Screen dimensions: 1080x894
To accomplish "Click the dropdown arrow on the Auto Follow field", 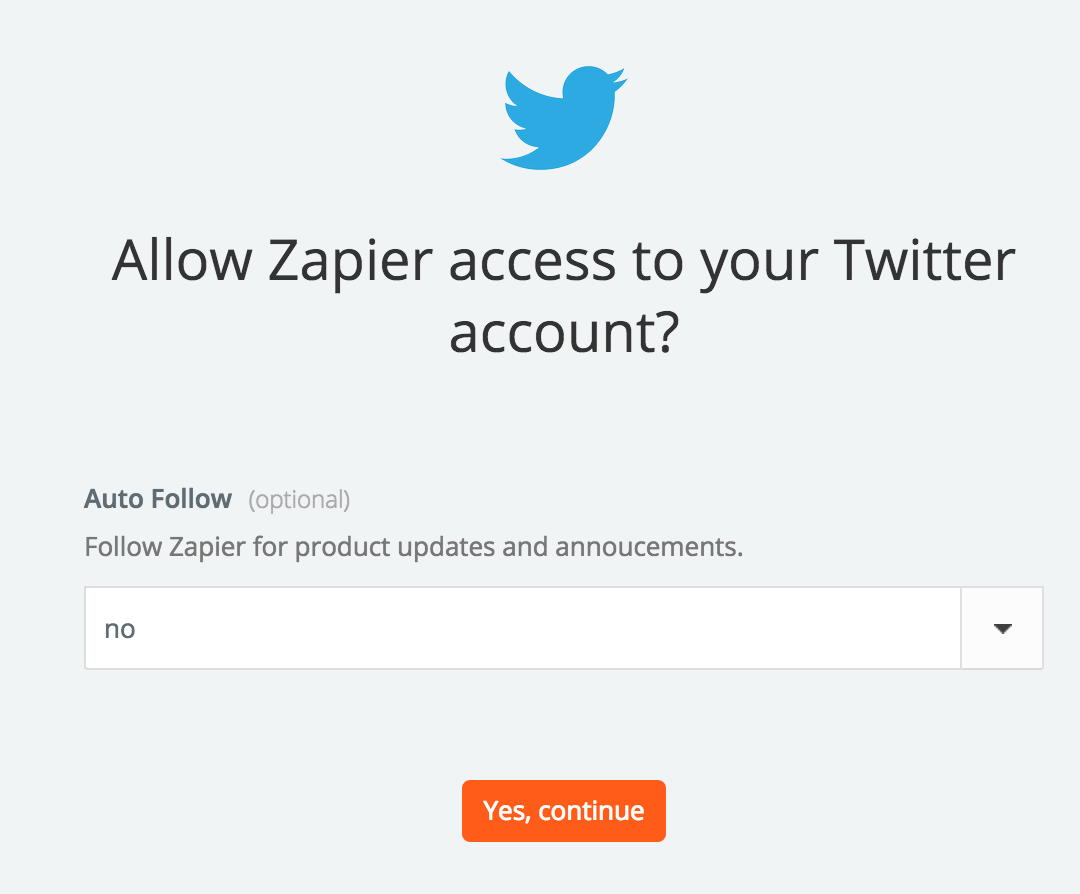I will tap(1001, 627).
